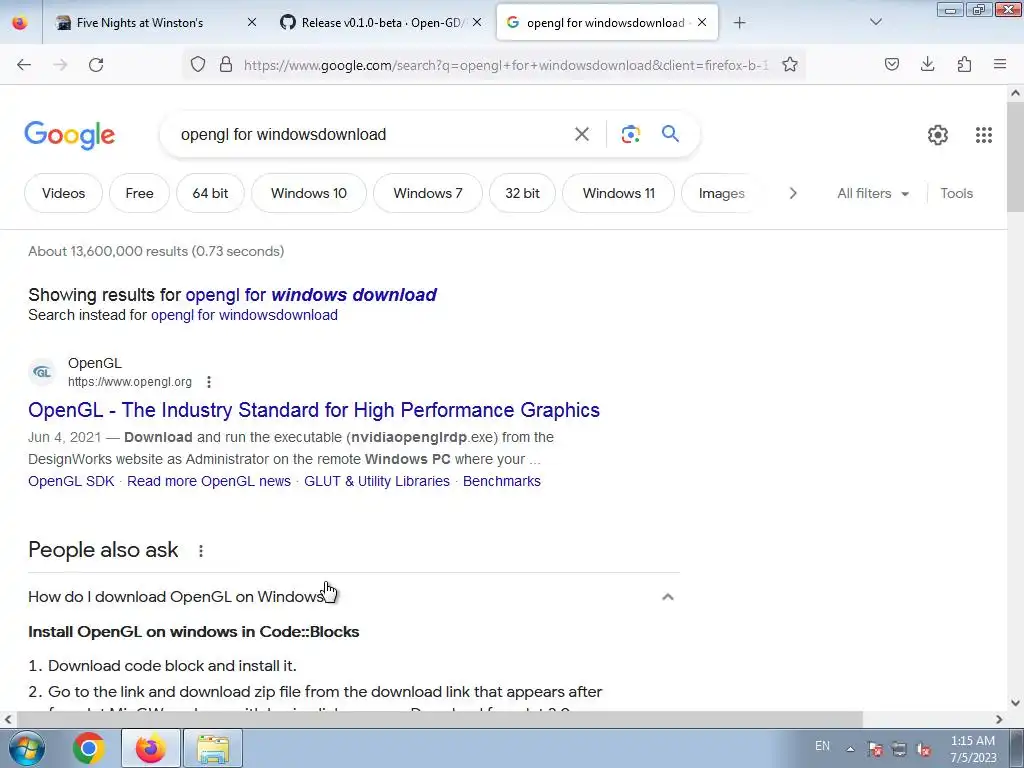1024x768 pixels.
Task: Open the OpenGL SDK sitelink
Action: click(71, 481)
